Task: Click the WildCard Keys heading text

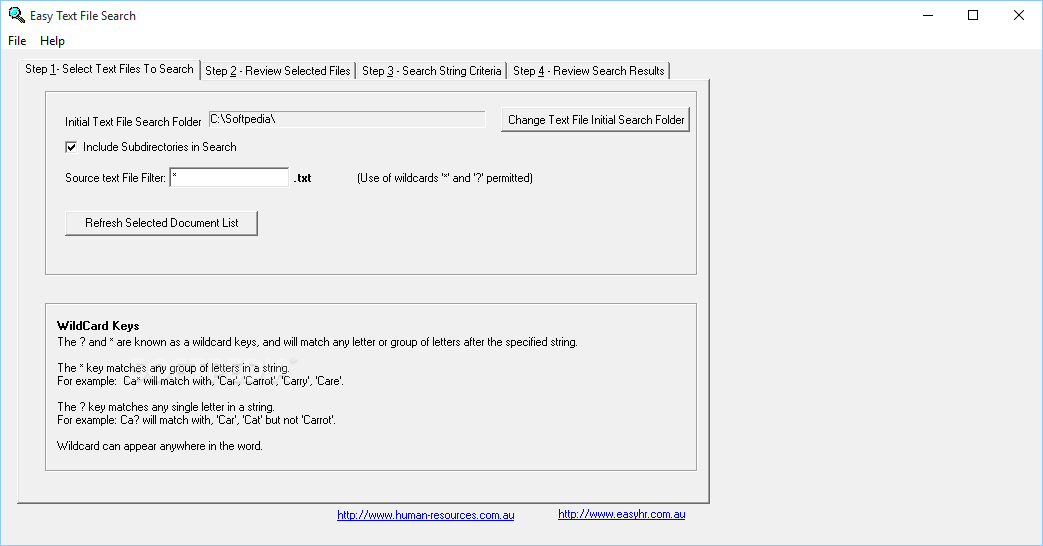Action: tap(98, 326)
